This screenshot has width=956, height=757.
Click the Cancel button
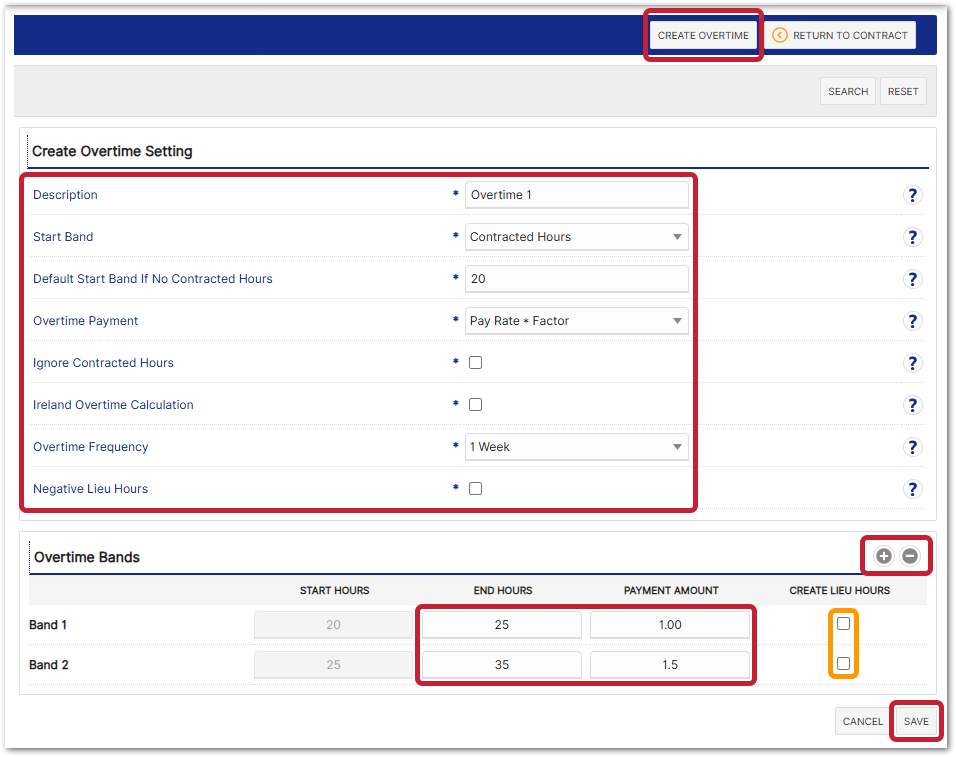(862, 721)
